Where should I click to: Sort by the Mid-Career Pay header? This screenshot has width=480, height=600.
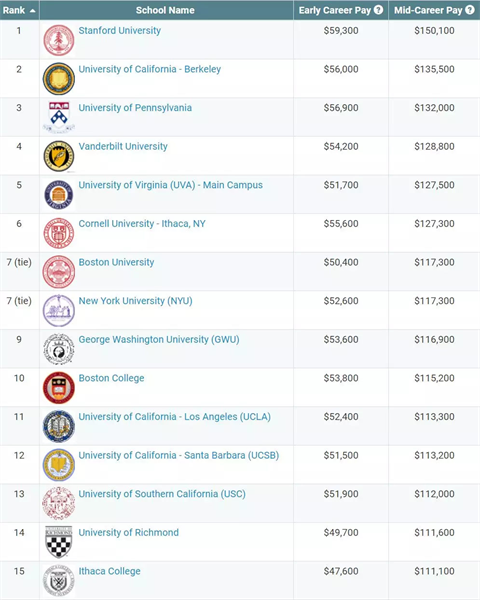point(428,10)
